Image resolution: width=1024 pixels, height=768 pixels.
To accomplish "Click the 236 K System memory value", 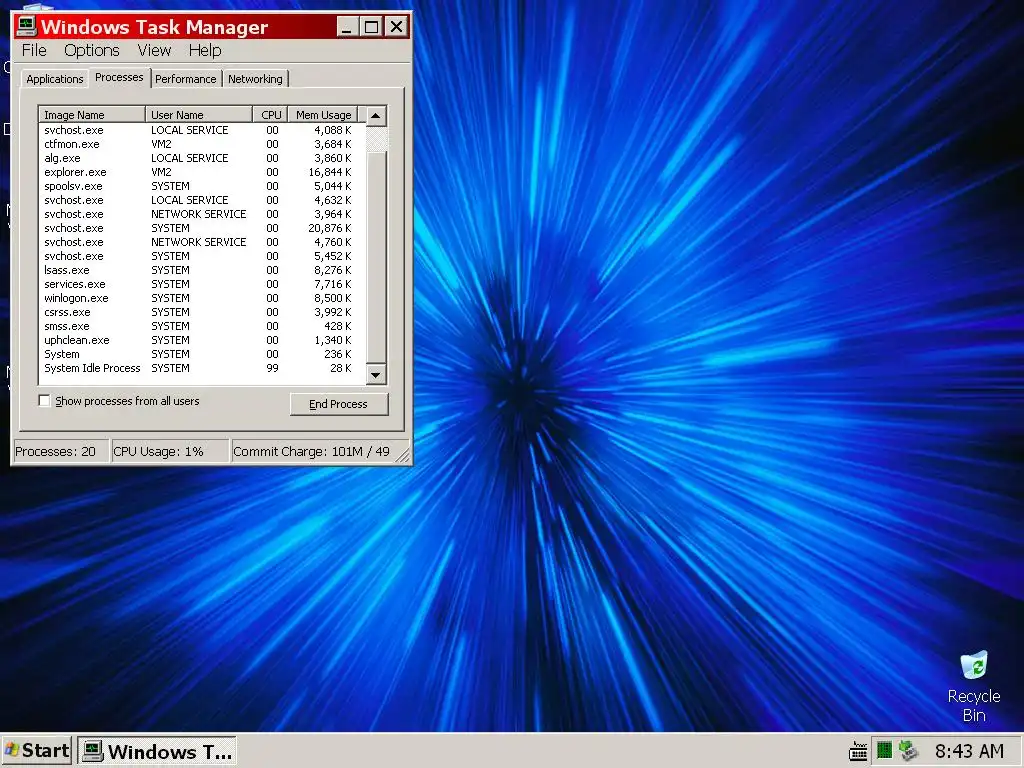I will pos(338,355).
